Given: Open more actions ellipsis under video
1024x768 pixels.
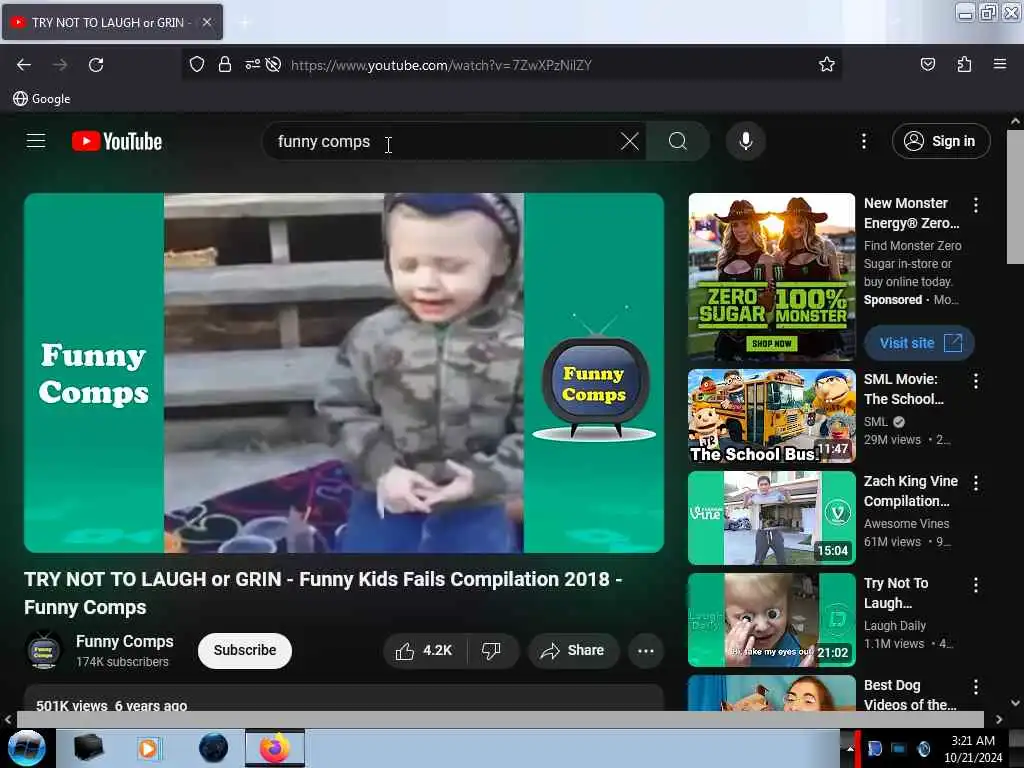Looking at the screenshot, I should coord(645,650).
